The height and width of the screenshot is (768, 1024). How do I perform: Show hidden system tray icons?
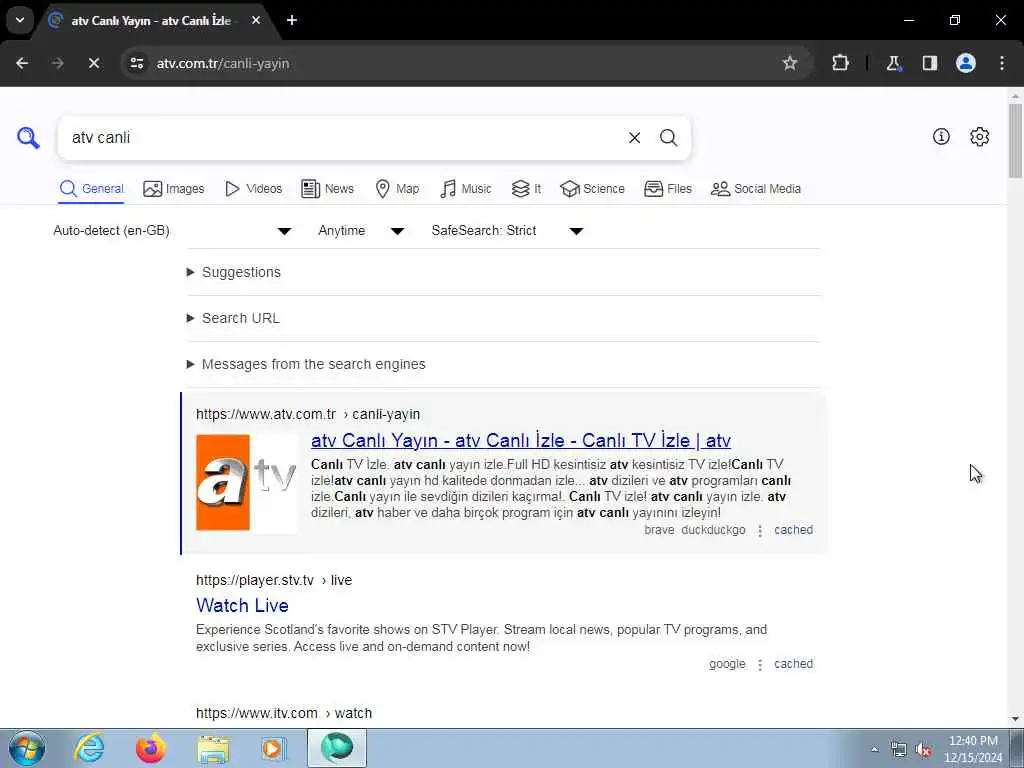[874, 749]
